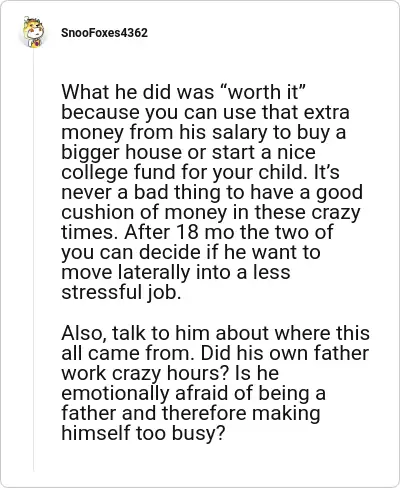Mark the words 'emotionally afraid' in the second paragraph
400x488 pixels.
[x=145, y=393]
